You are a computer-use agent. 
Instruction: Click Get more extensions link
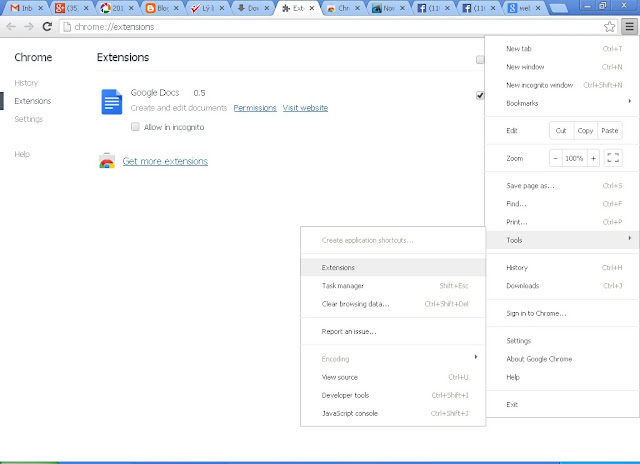pyautogui.click(x=165, y=161)
